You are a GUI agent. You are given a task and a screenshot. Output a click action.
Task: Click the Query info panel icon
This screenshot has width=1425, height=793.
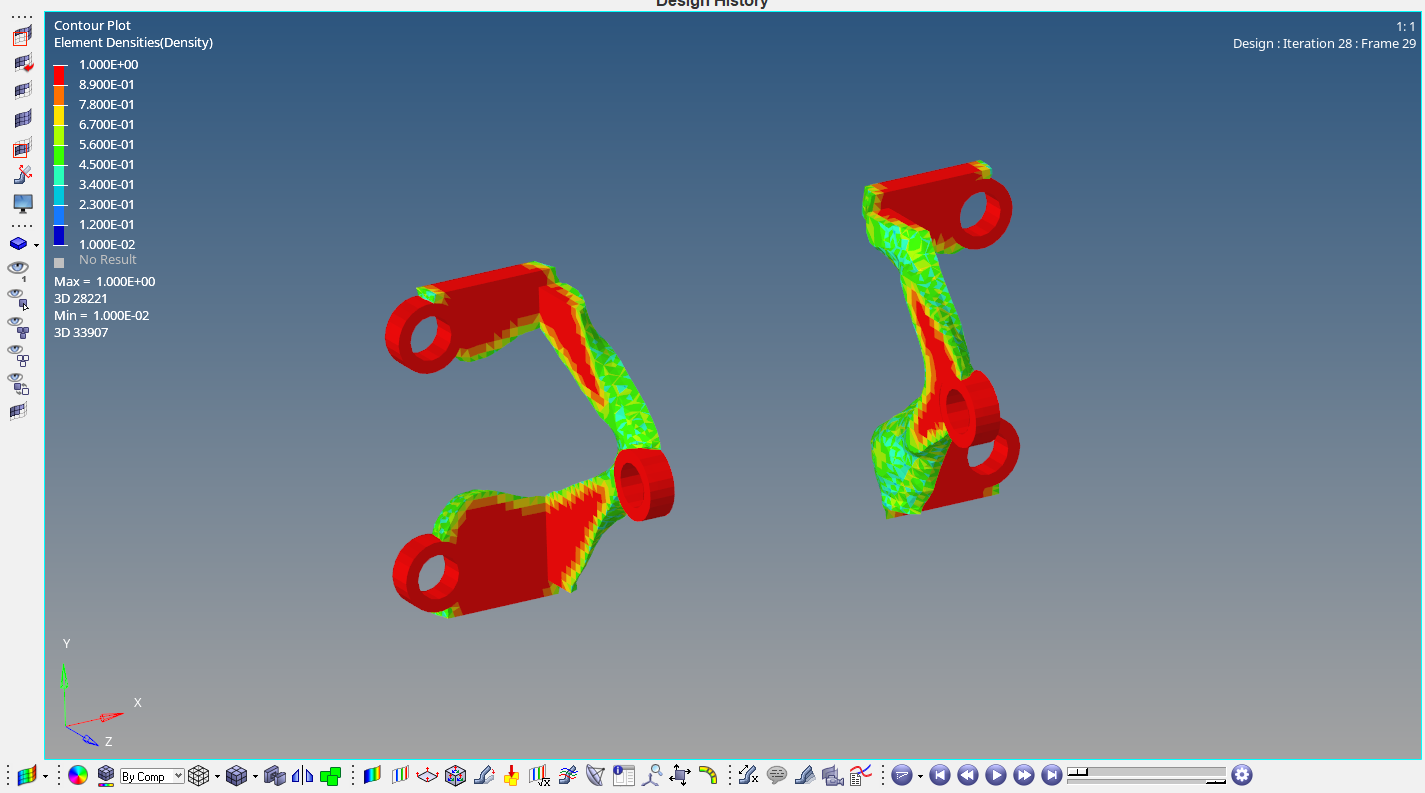click(x=624, y=775)
